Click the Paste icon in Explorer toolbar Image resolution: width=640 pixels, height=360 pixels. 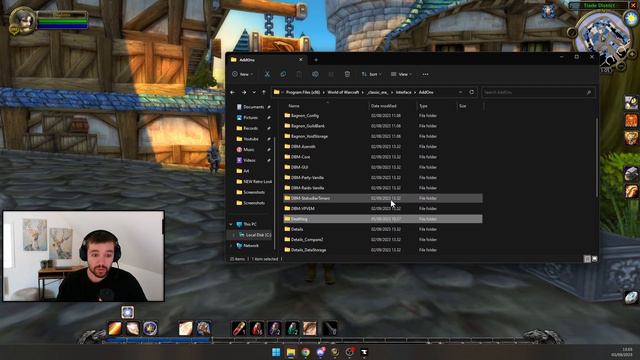tap(299, 74)
